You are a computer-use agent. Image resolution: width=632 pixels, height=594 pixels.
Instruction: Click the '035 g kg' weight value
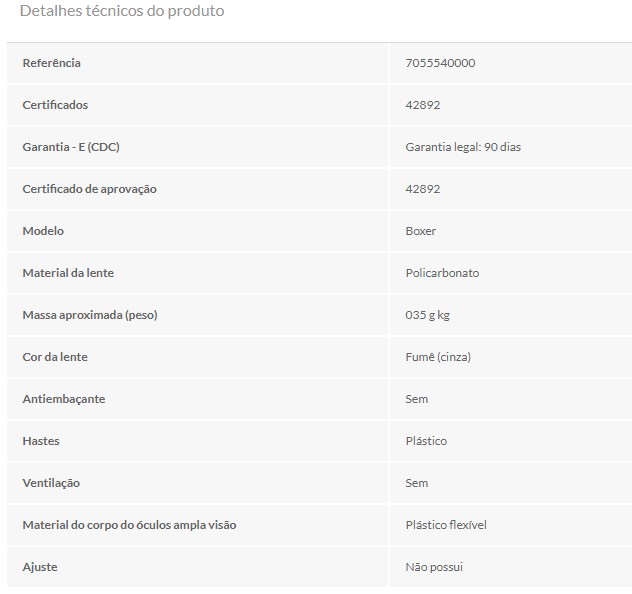click(428, 315)
